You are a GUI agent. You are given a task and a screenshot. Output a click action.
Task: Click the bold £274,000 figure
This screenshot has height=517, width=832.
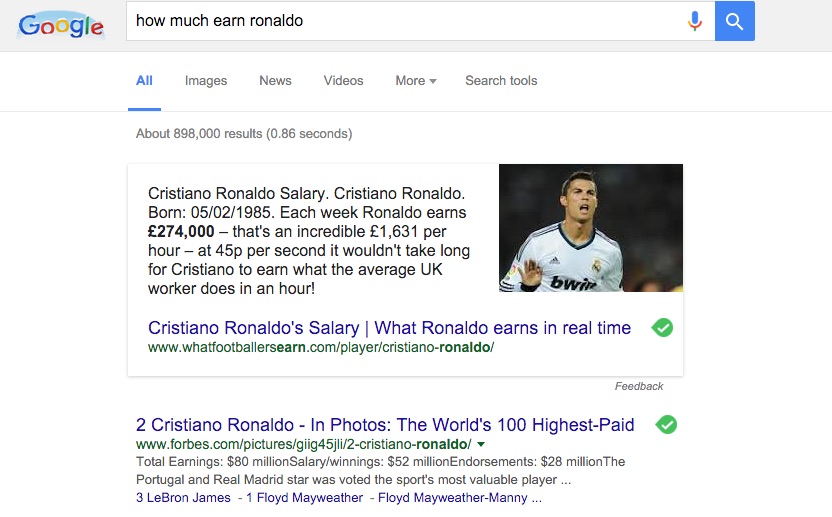tap(181, 231)
